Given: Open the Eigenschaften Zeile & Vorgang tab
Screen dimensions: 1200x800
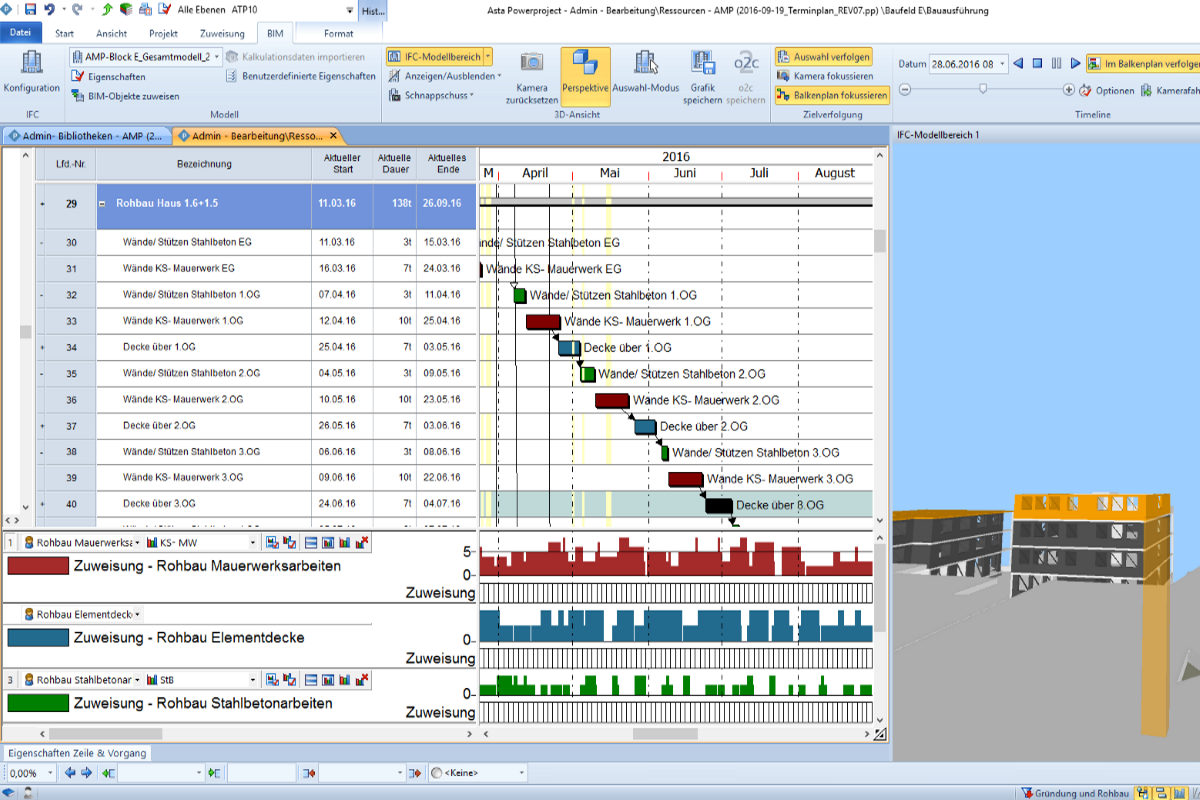Looking at the screenshot, I should pos(76,753).
